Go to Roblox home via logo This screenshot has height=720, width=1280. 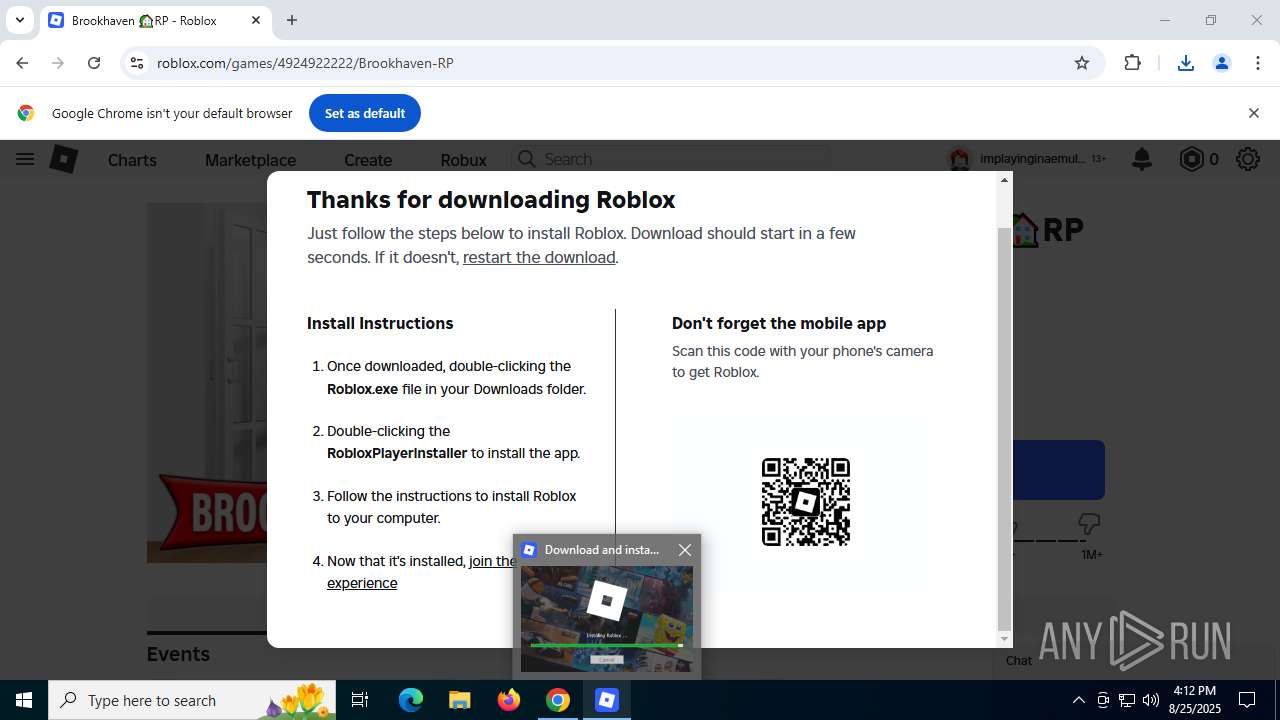coord(64,159)
